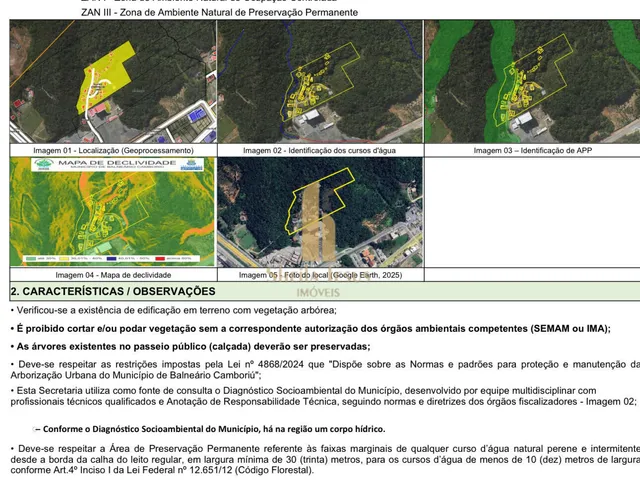Click line 'Conforme o Diagnóstico Socioambiental do Município'
Image resolution: width=640 pixels, height=480 pixels.
pos(210,429)
